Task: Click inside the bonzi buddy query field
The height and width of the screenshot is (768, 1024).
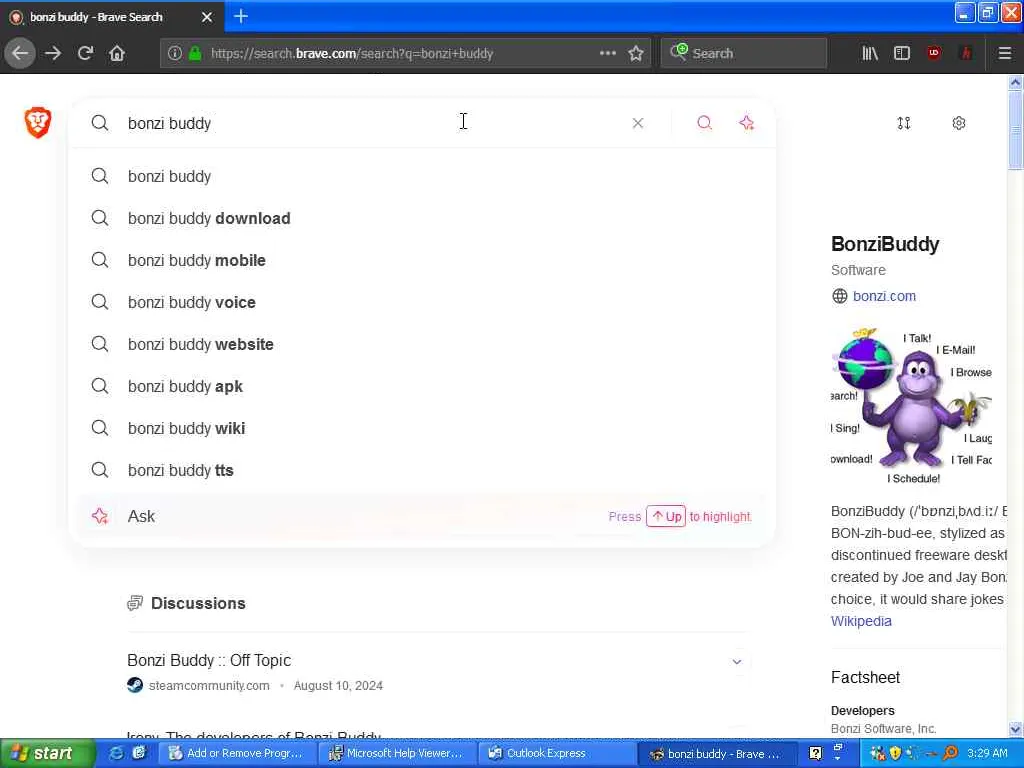Action: pos(372,123)
